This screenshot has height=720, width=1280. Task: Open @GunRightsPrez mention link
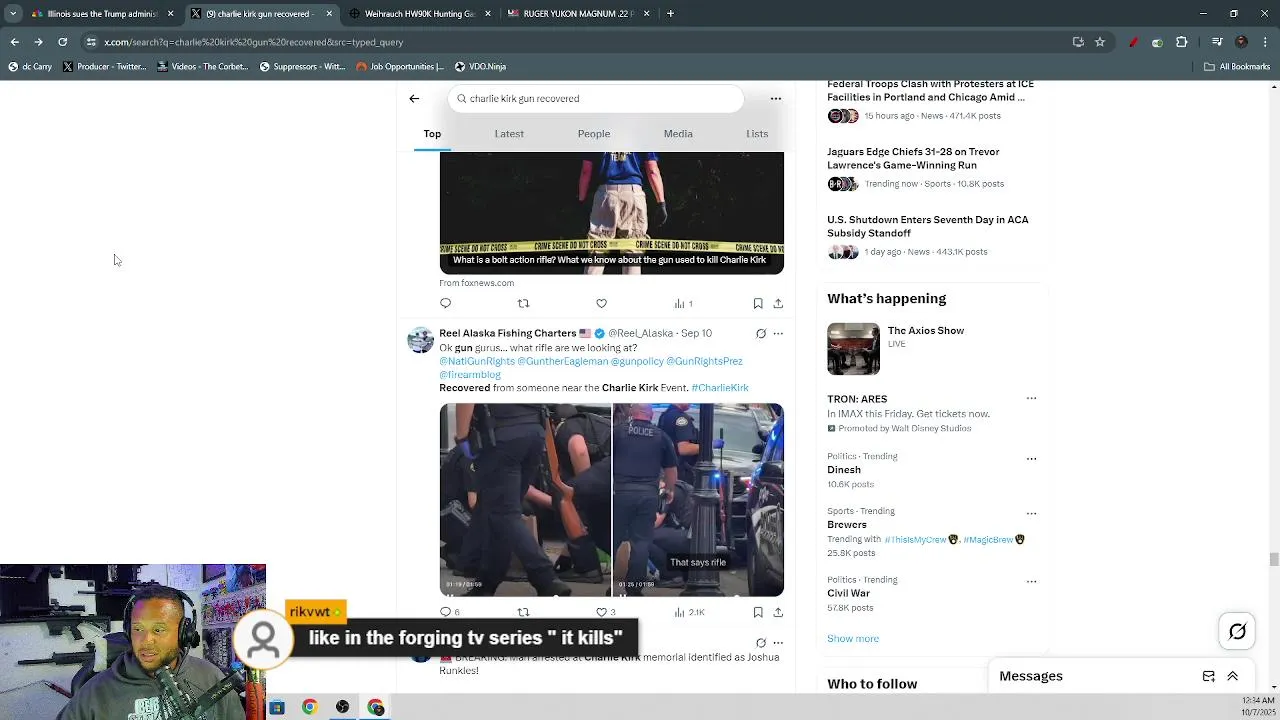coord(704,361)
